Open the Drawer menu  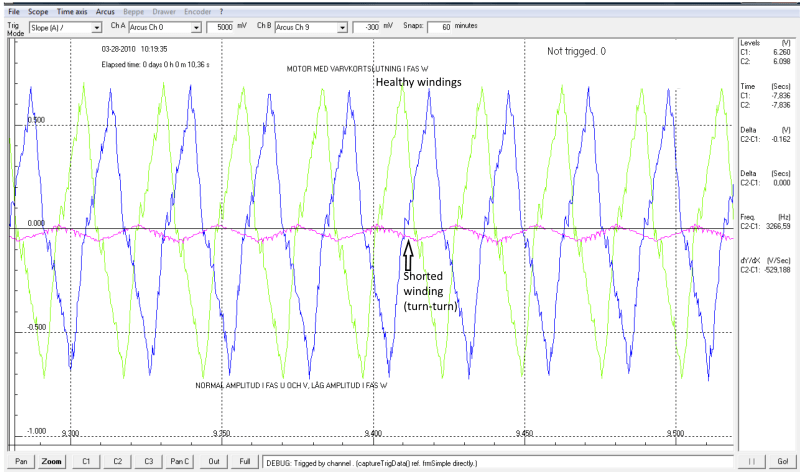pyautogui.click(x=164, y=11)
